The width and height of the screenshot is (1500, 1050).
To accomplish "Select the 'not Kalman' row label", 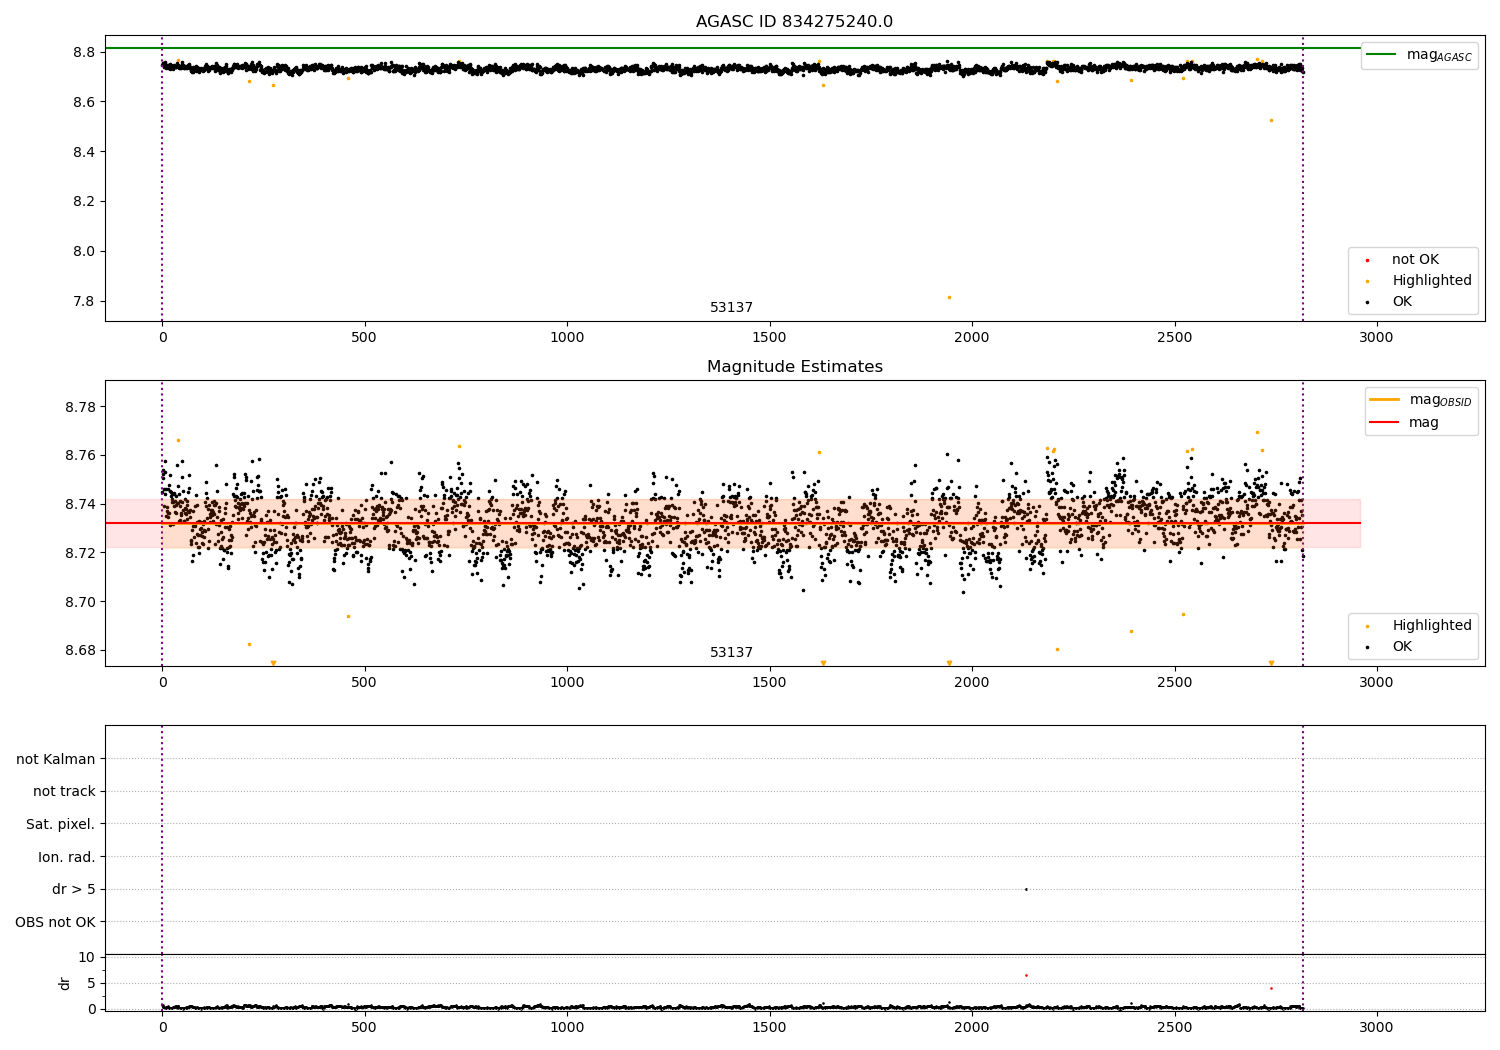I will click(56, 759).
